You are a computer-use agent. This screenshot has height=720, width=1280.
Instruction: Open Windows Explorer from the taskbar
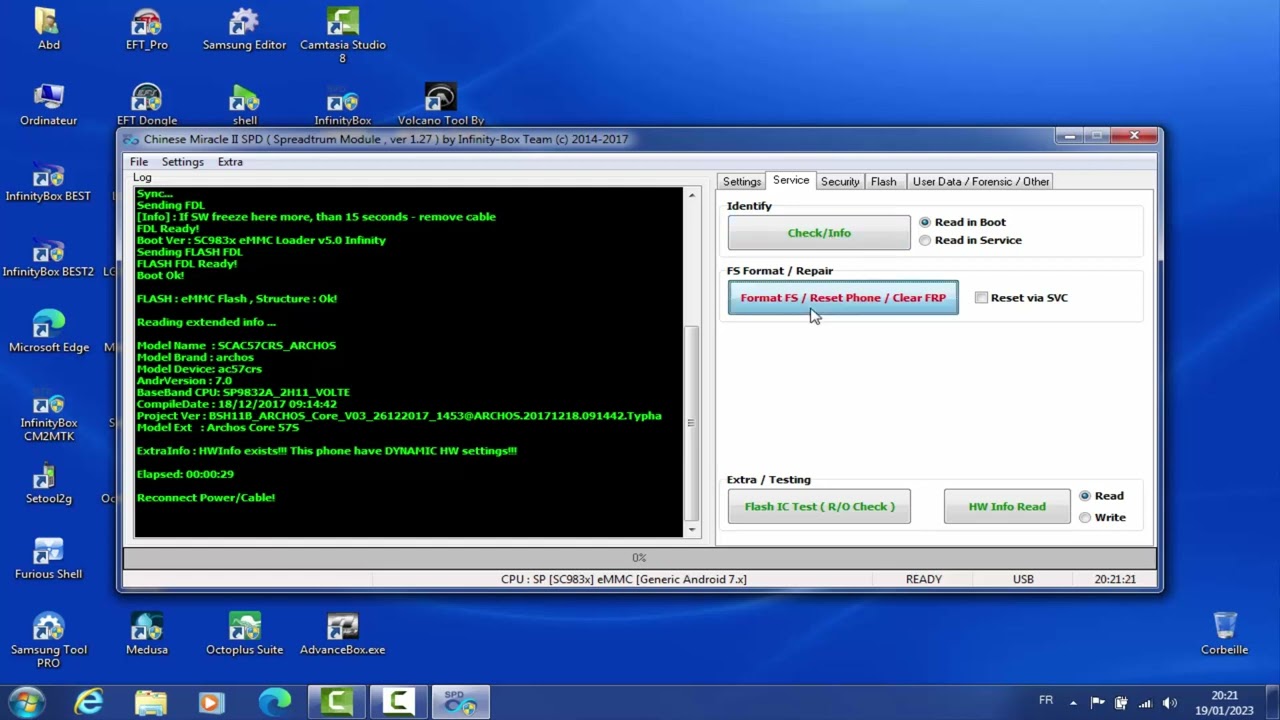[x=151, y=702]
